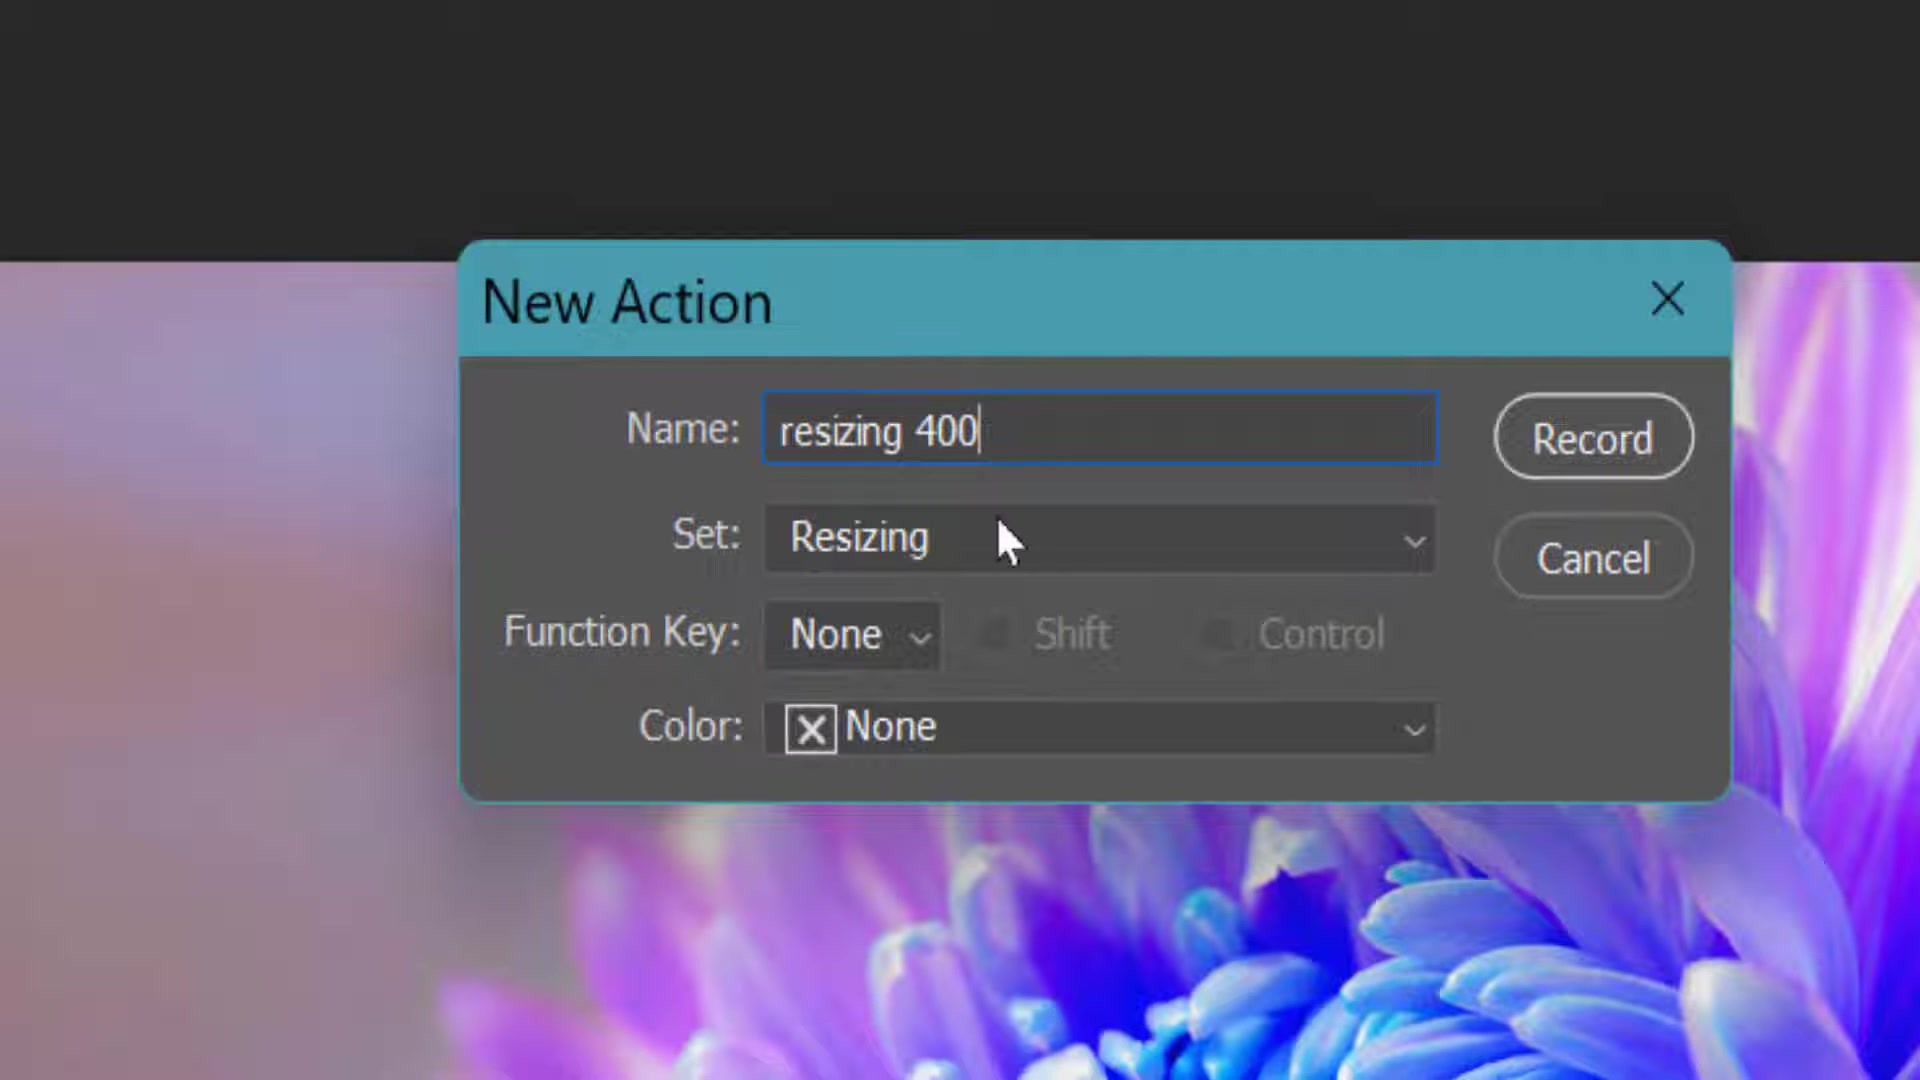Screen dimensions: 1920x1080
Task: Close the New Action dialog with the X
Action: point(1667,299)
